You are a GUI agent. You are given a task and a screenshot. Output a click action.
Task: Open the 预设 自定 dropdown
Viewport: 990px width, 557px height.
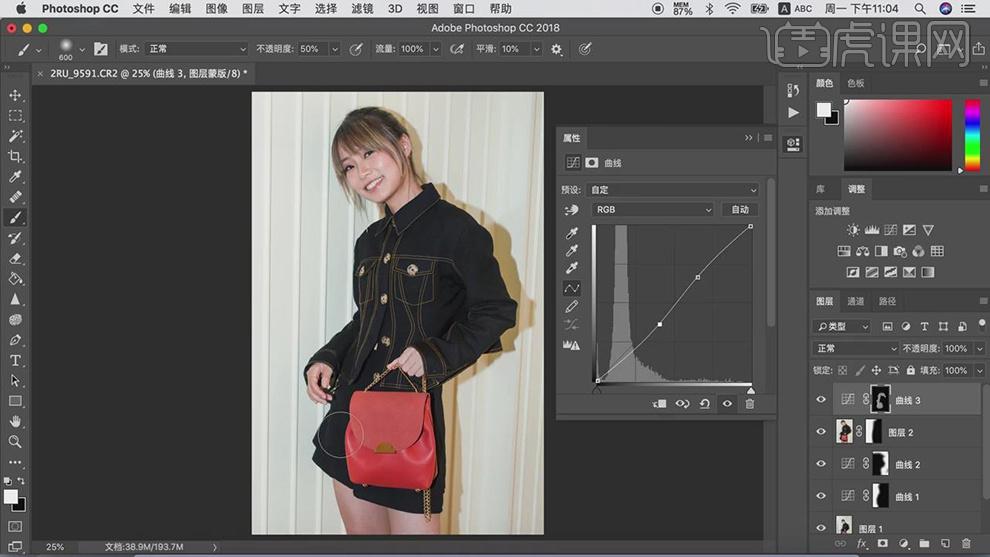[672, 189]
